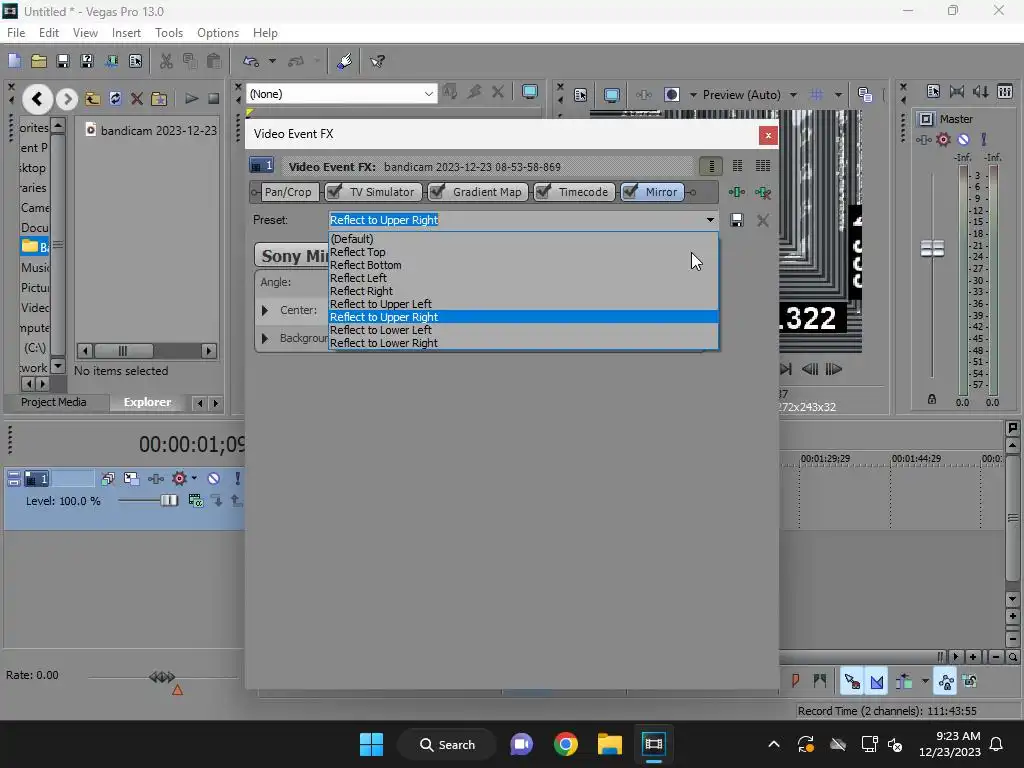1024x768 pixels.
Task: Click Start Preview play icon in Explorer
Action: click(x=191, y=99)
